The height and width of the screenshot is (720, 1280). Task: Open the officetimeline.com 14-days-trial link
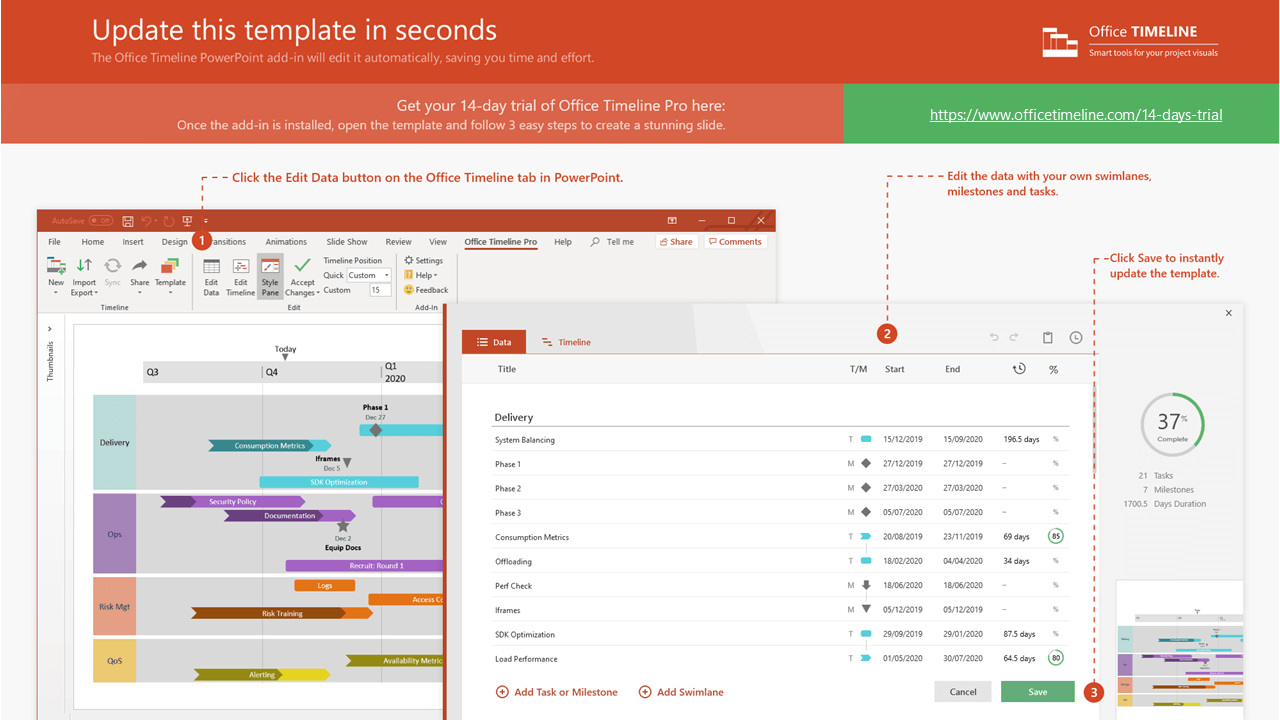pyautogui.click(x=1075, y=115)
